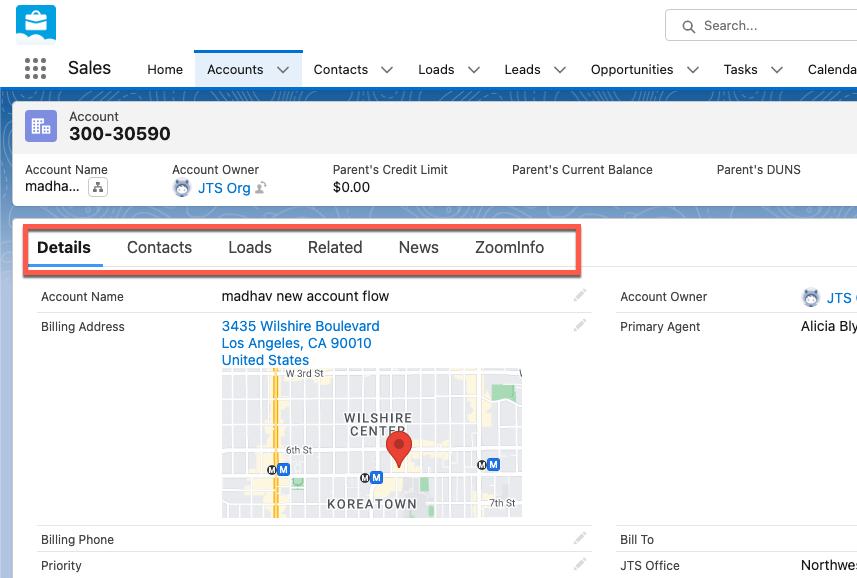
Task: Change account owner icon beside JTS Org
Action: (261, 188)
